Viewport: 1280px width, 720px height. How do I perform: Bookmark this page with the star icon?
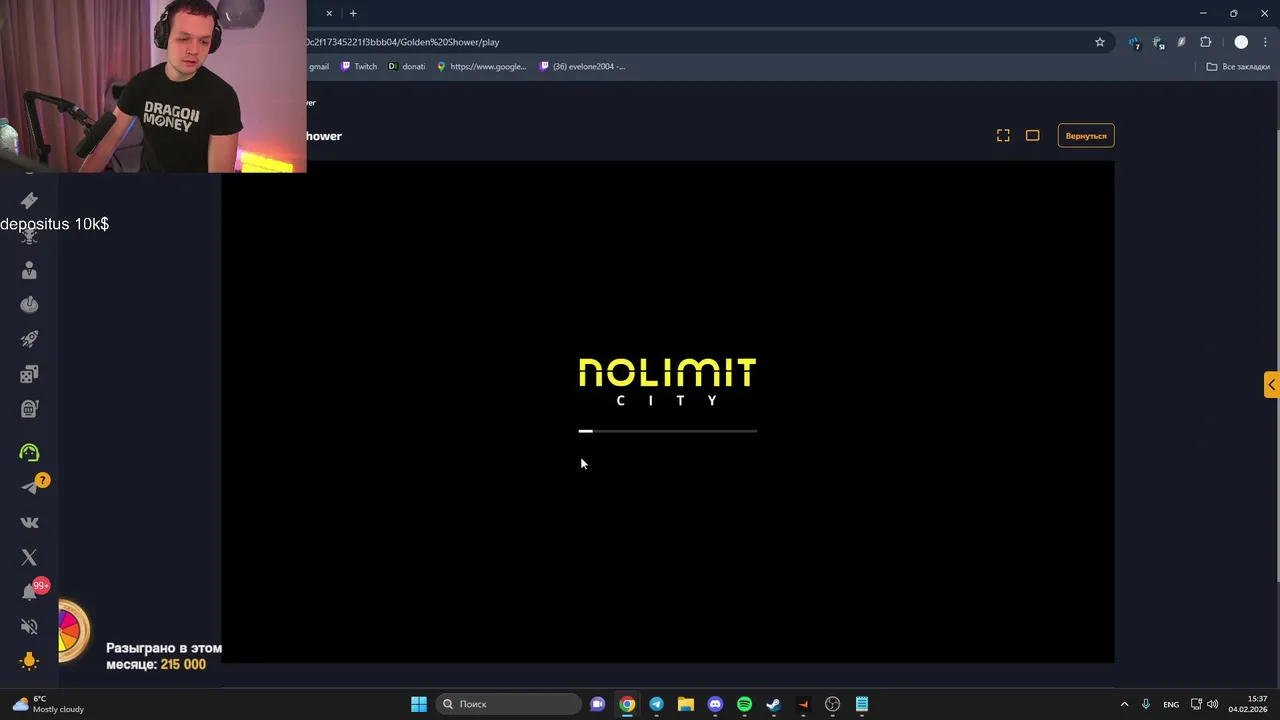click(x=1100, y=42)
